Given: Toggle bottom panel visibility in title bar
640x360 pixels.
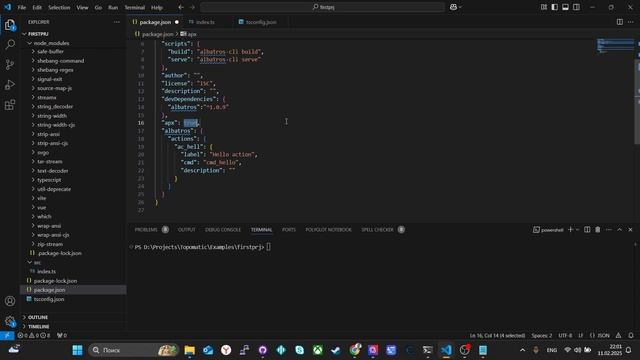Looking at the screenshot, I should (x=565, y=7).
